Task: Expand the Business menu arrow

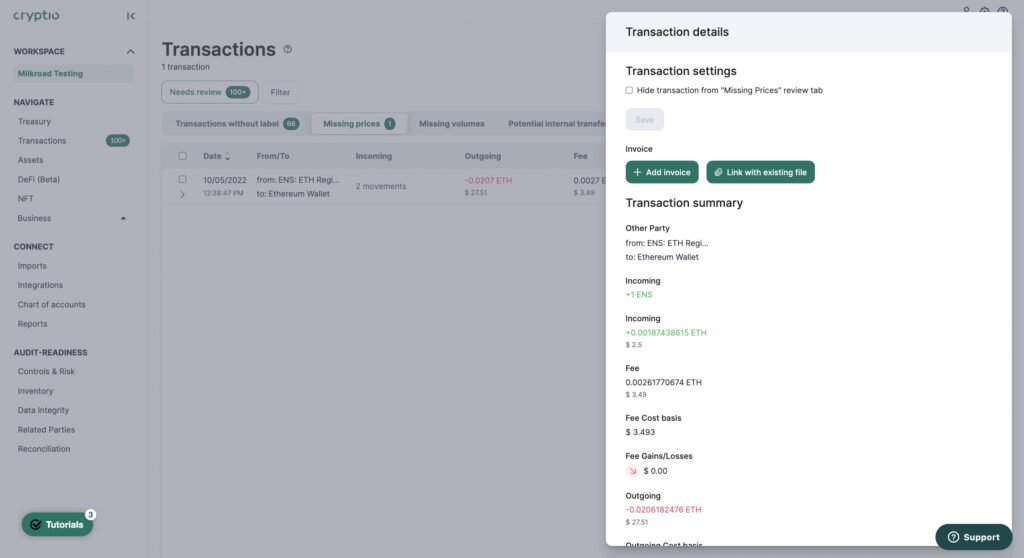Action: [x=124, y=218]
